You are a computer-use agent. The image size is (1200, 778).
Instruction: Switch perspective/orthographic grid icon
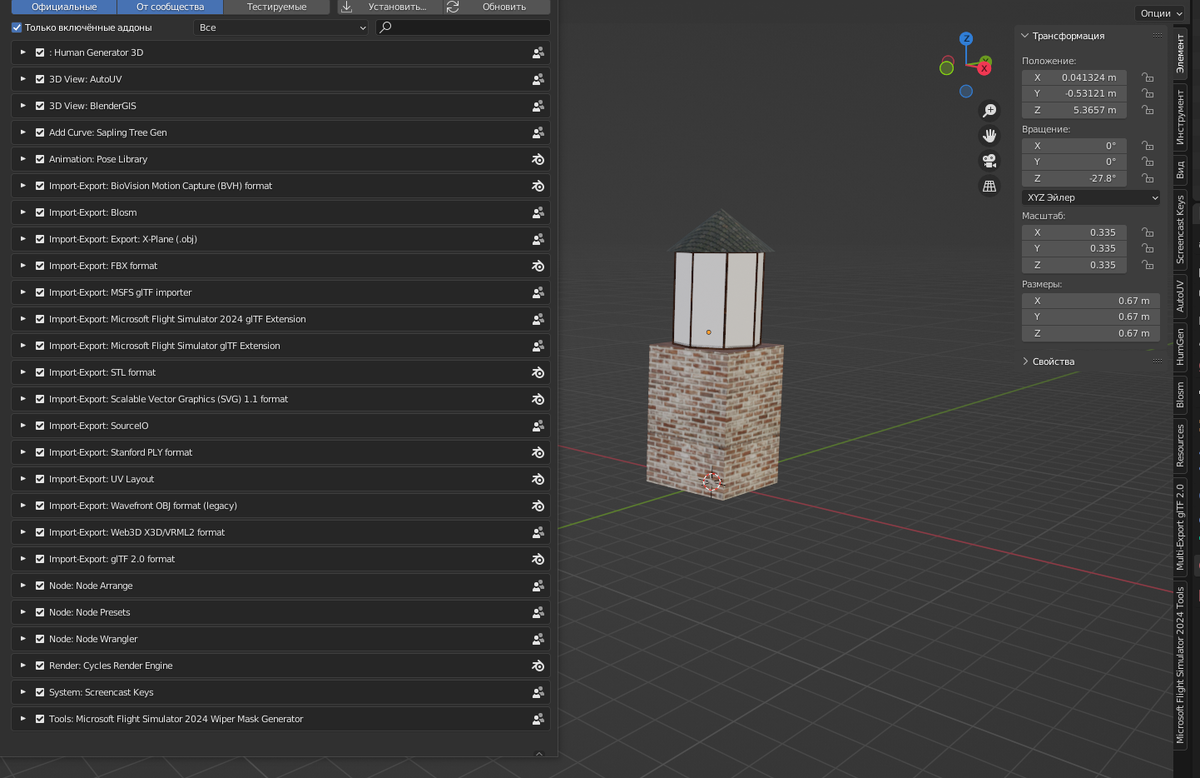(989, 186)
